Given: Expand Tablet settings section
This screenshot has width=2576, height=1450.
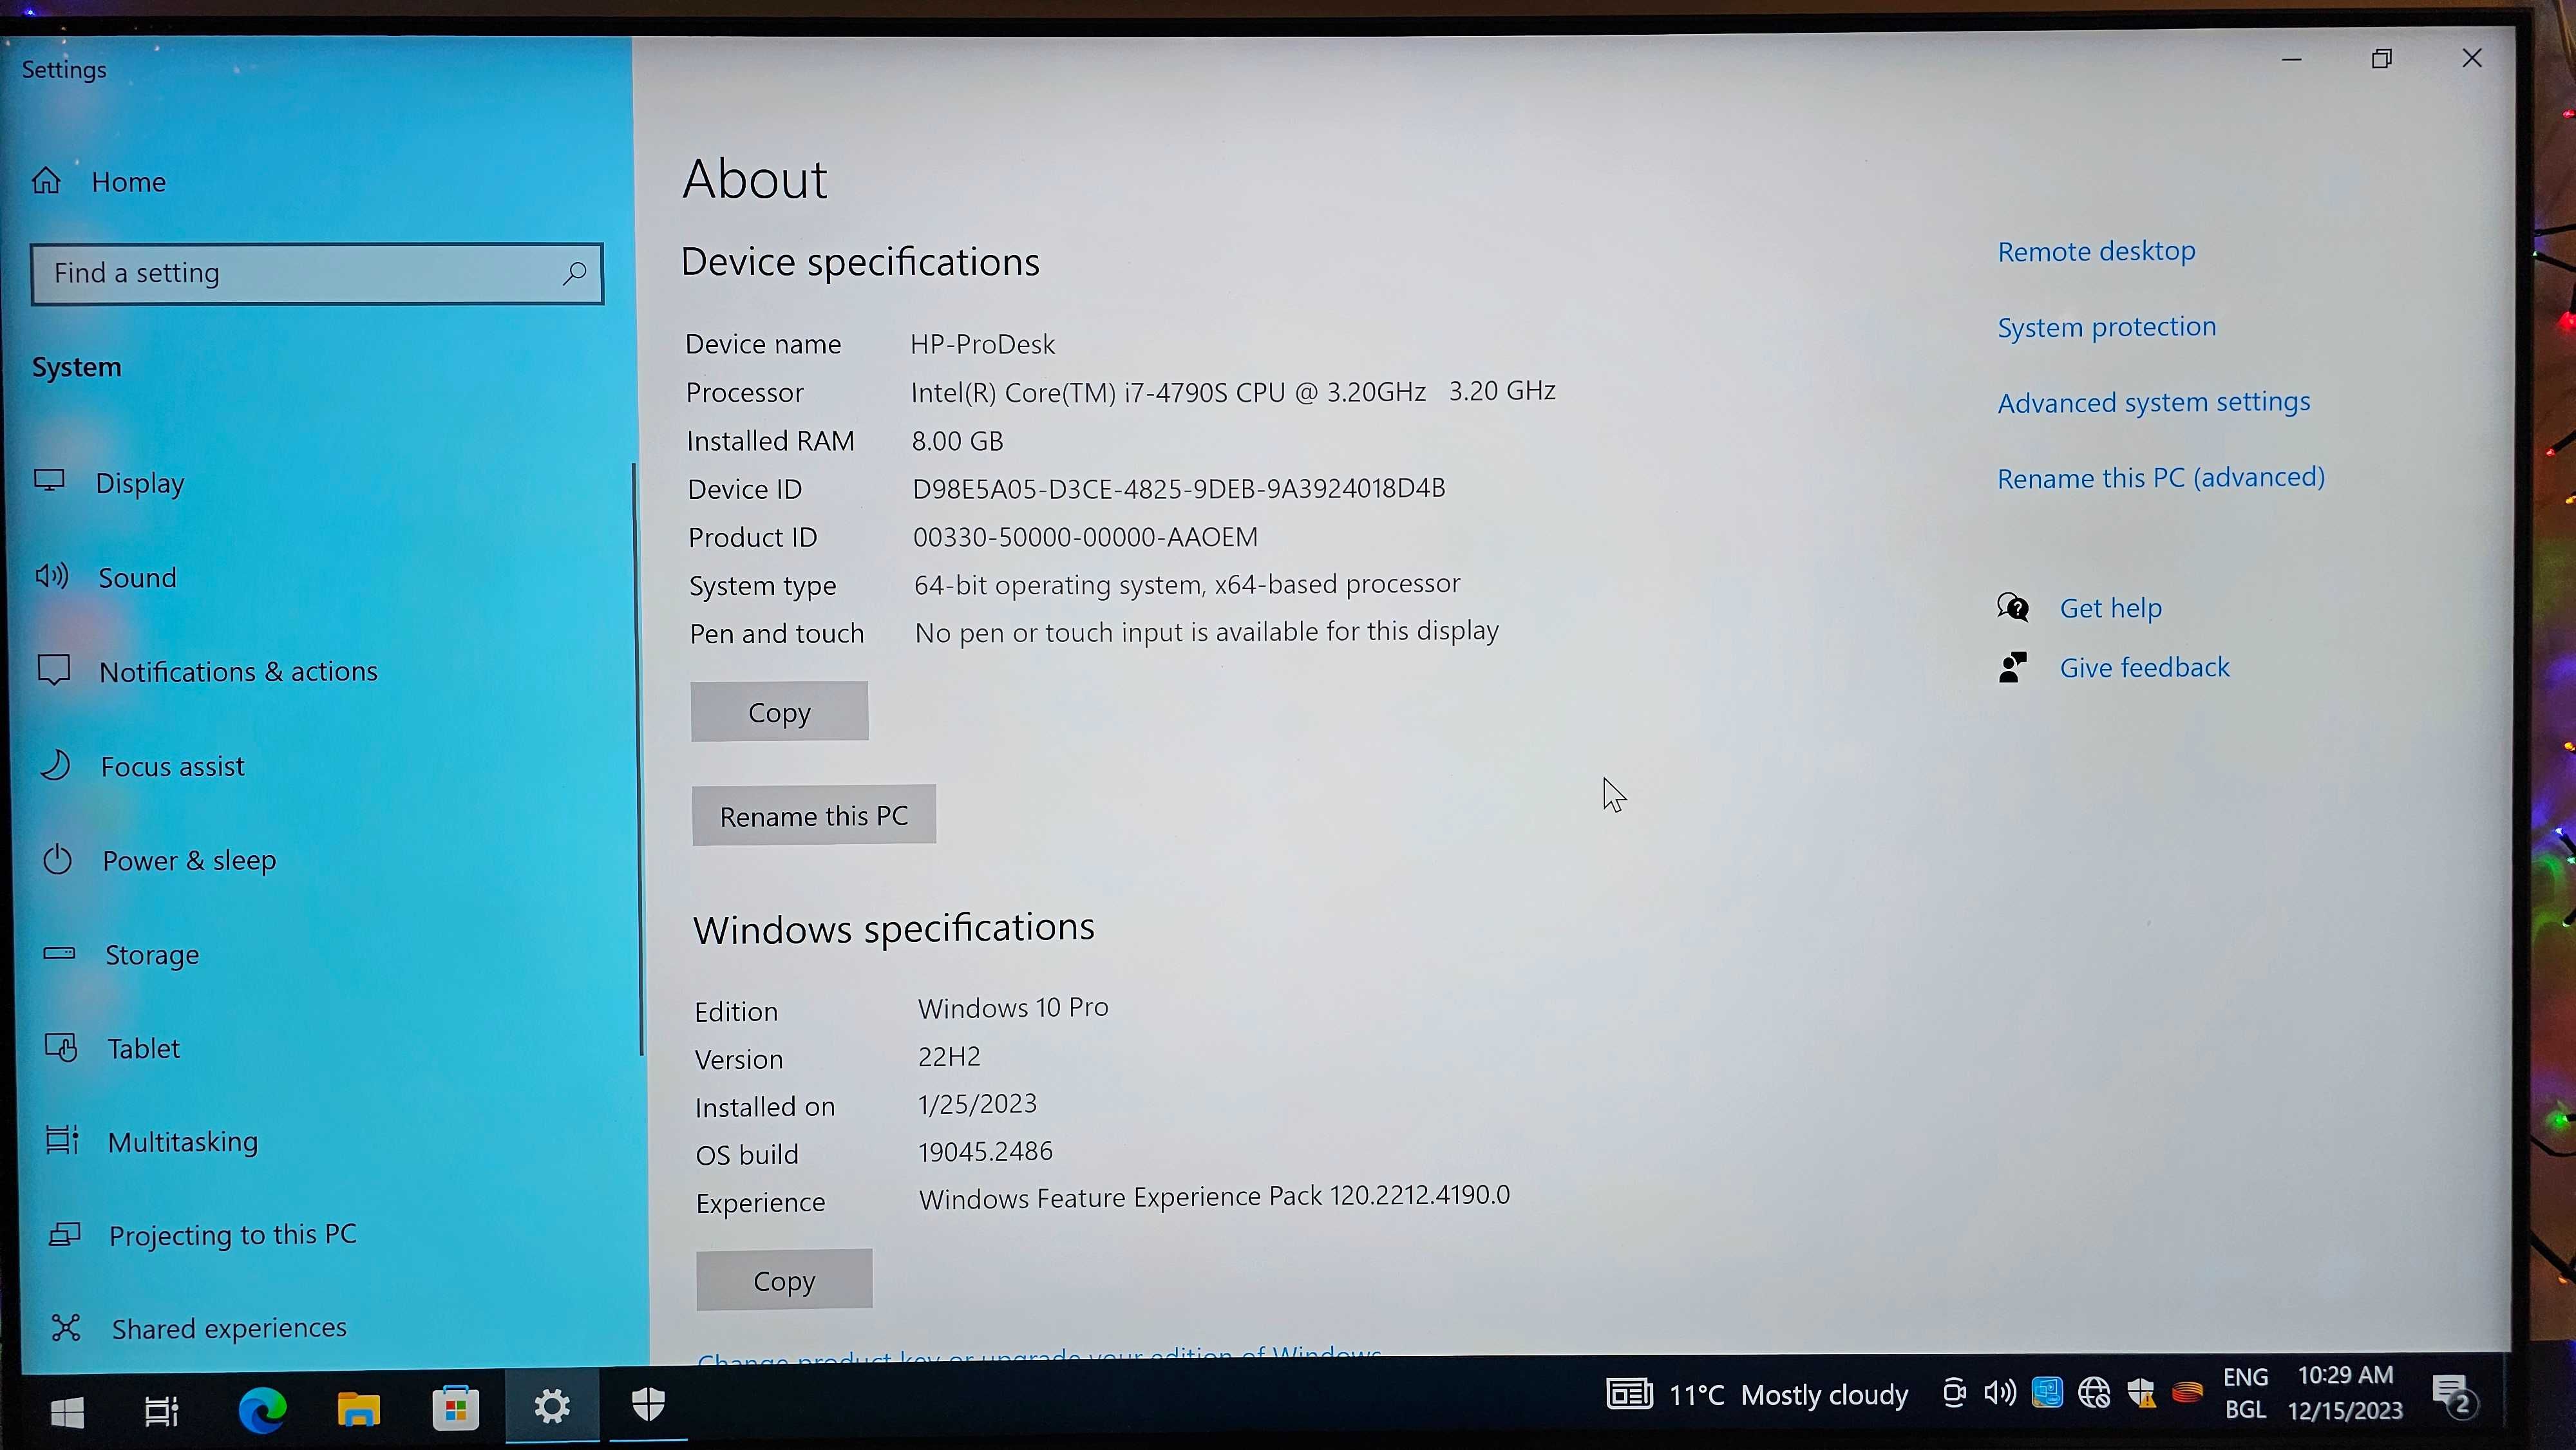Looking at the screenshot, I should (x=142, y=1047).
